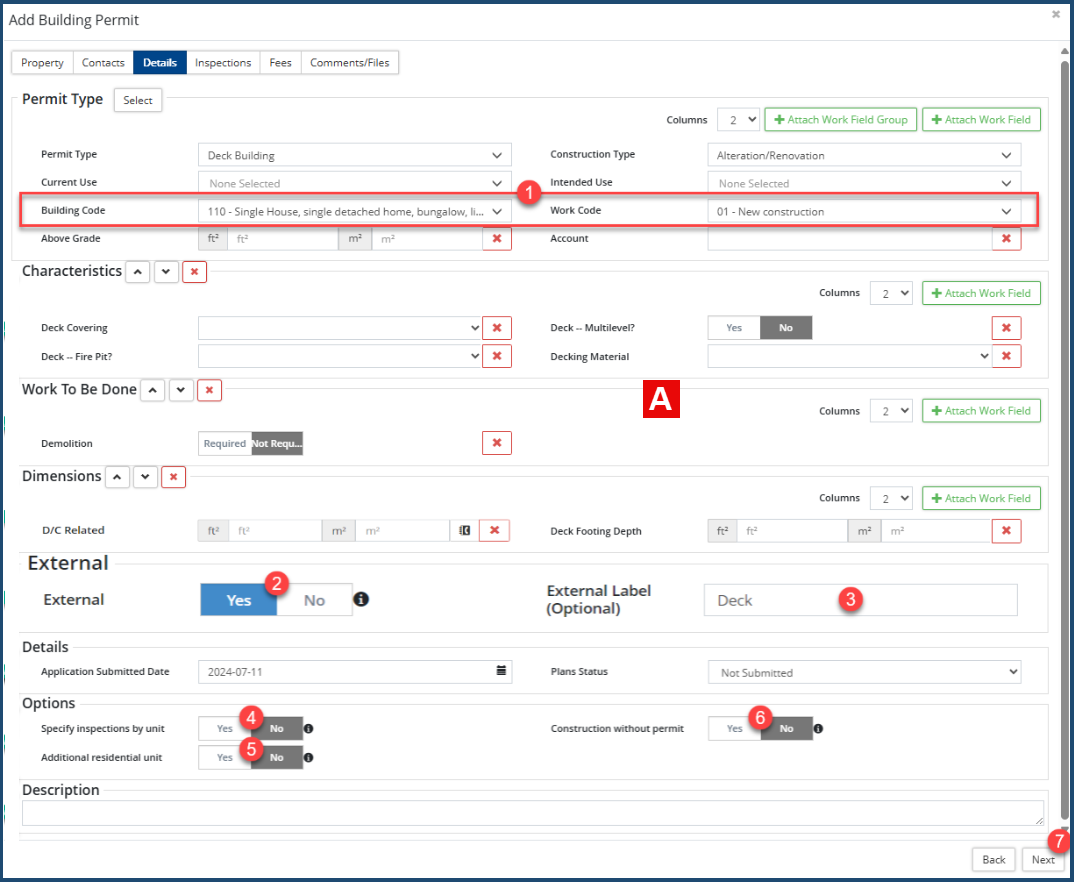Open the Deck Covering dropdown
The height and width of the screenshot is (882, 1074).
tap(340, 328)
